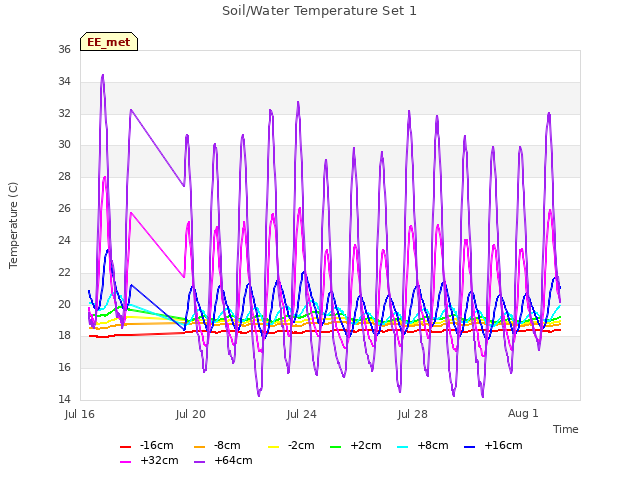This screenshot has height=480, width=640.
Task: Click the +32cm magenta legend swatch
Action: coord(125,462)
